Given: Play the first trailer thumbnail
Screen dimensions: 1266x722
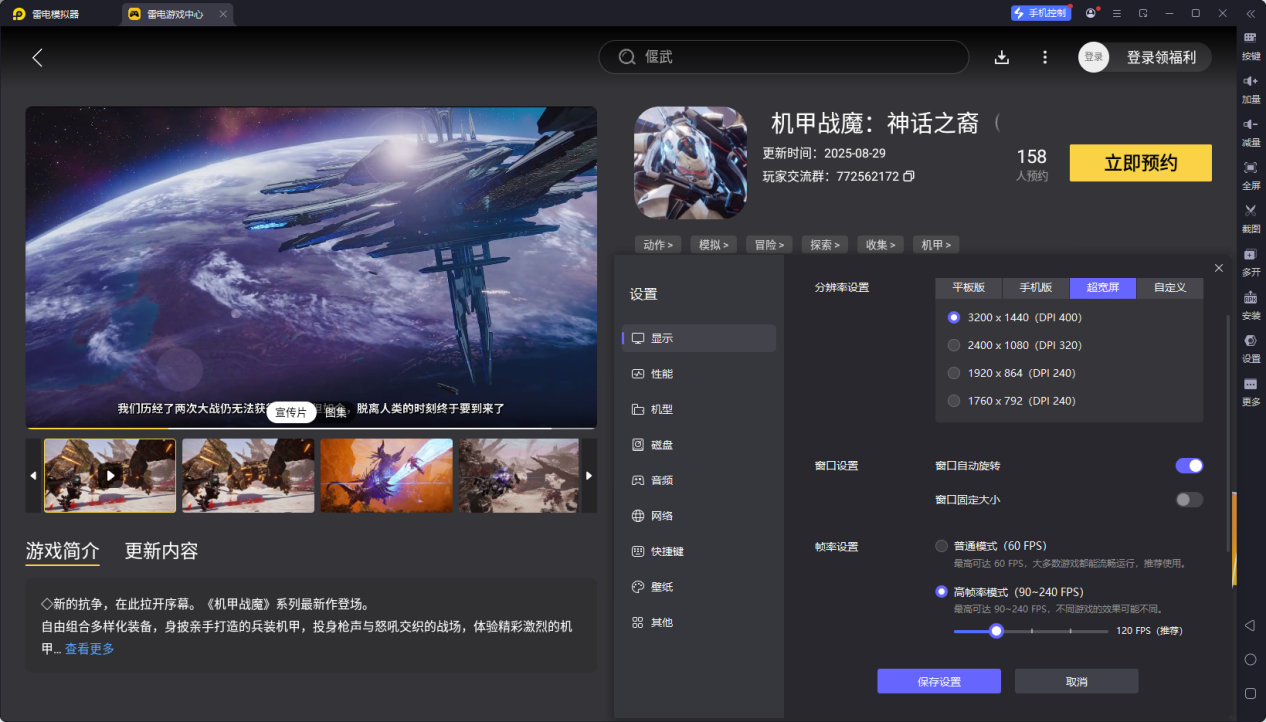Looking at the screenshot, I should 110,476.
